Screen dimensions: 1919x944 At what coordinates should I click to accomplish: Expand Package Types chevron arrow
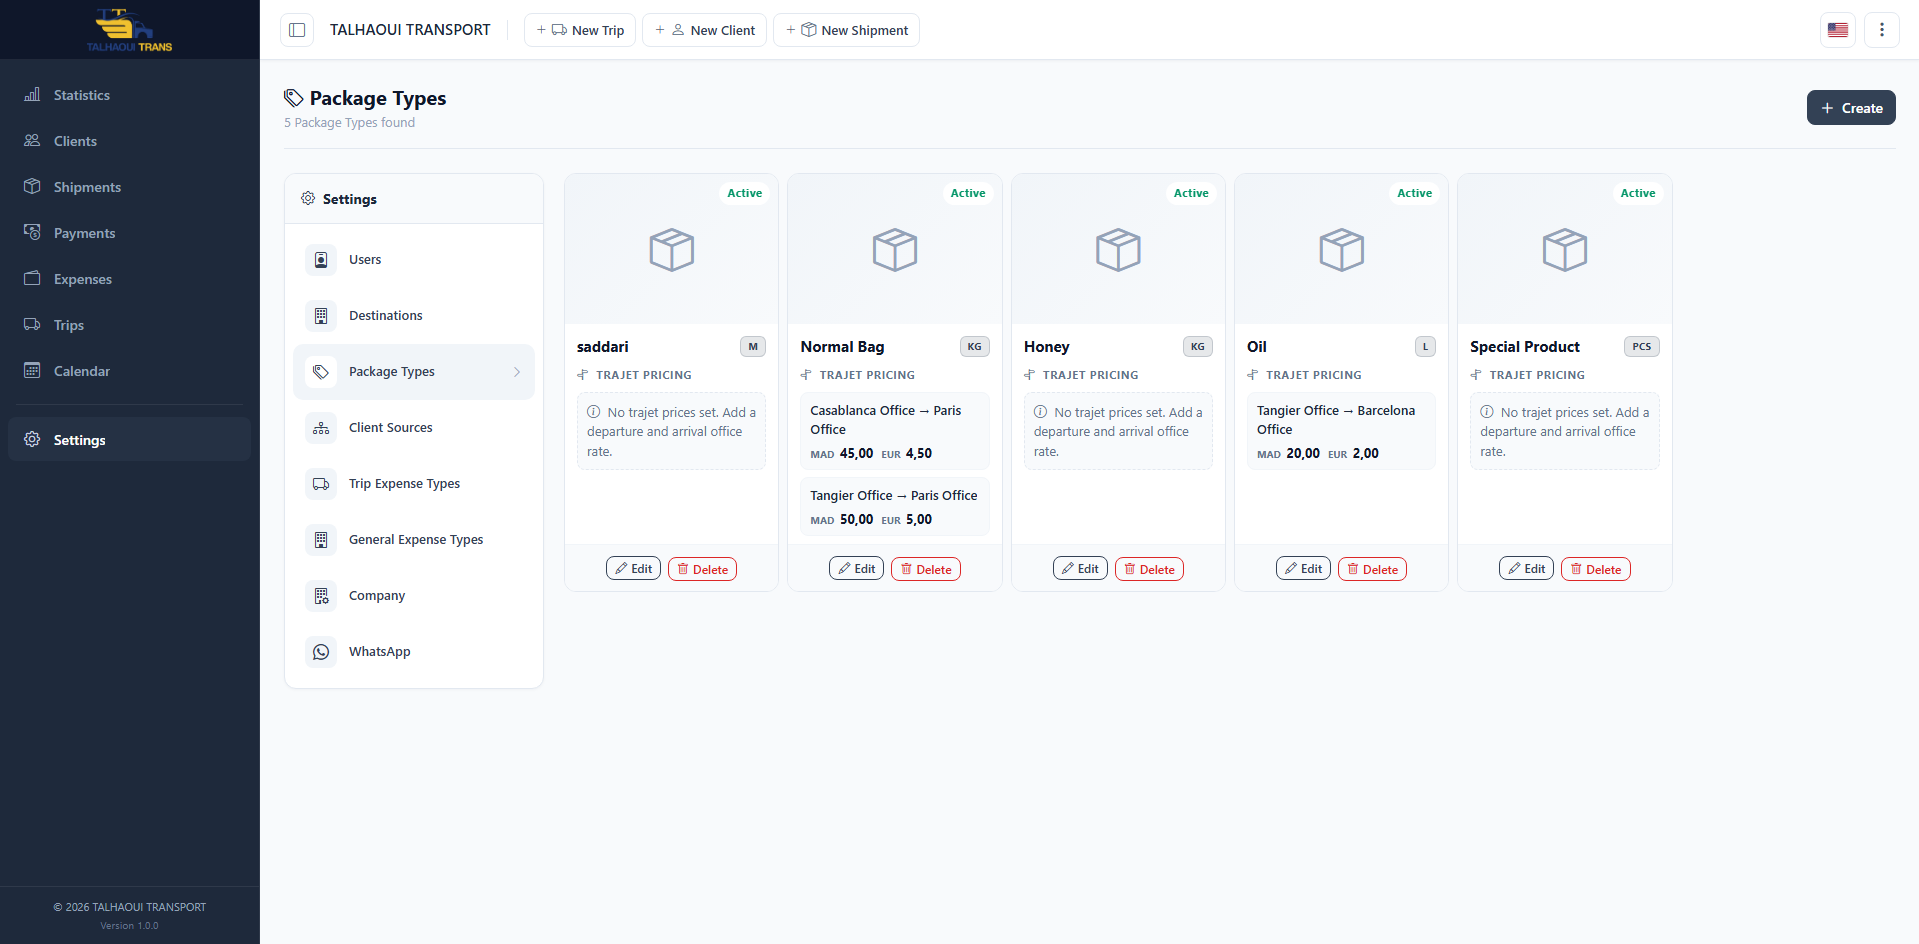pyautogui.click(x=517, y=372)
